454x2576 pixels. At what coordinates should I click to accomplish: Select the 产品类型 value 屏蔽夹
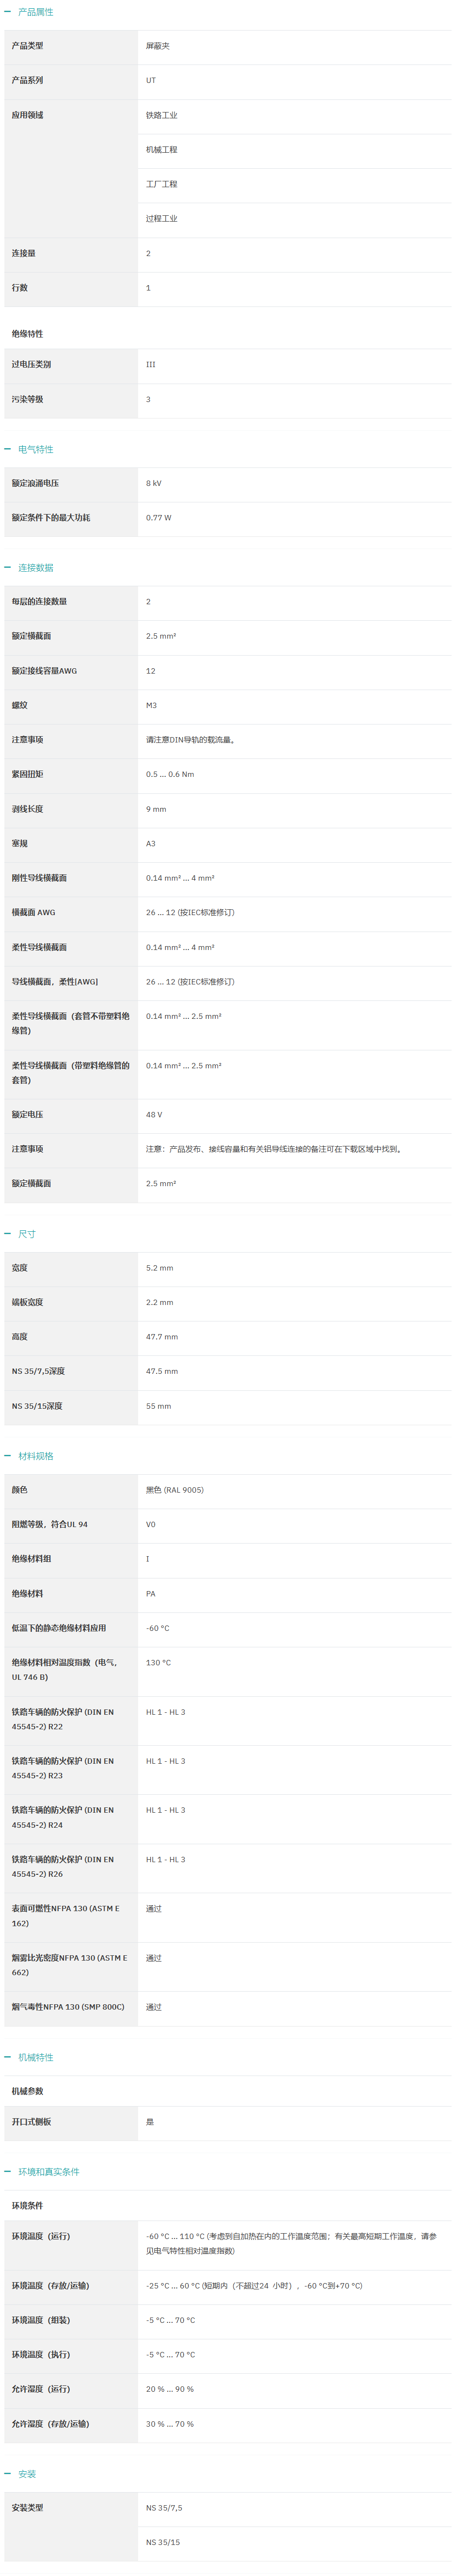158,46
